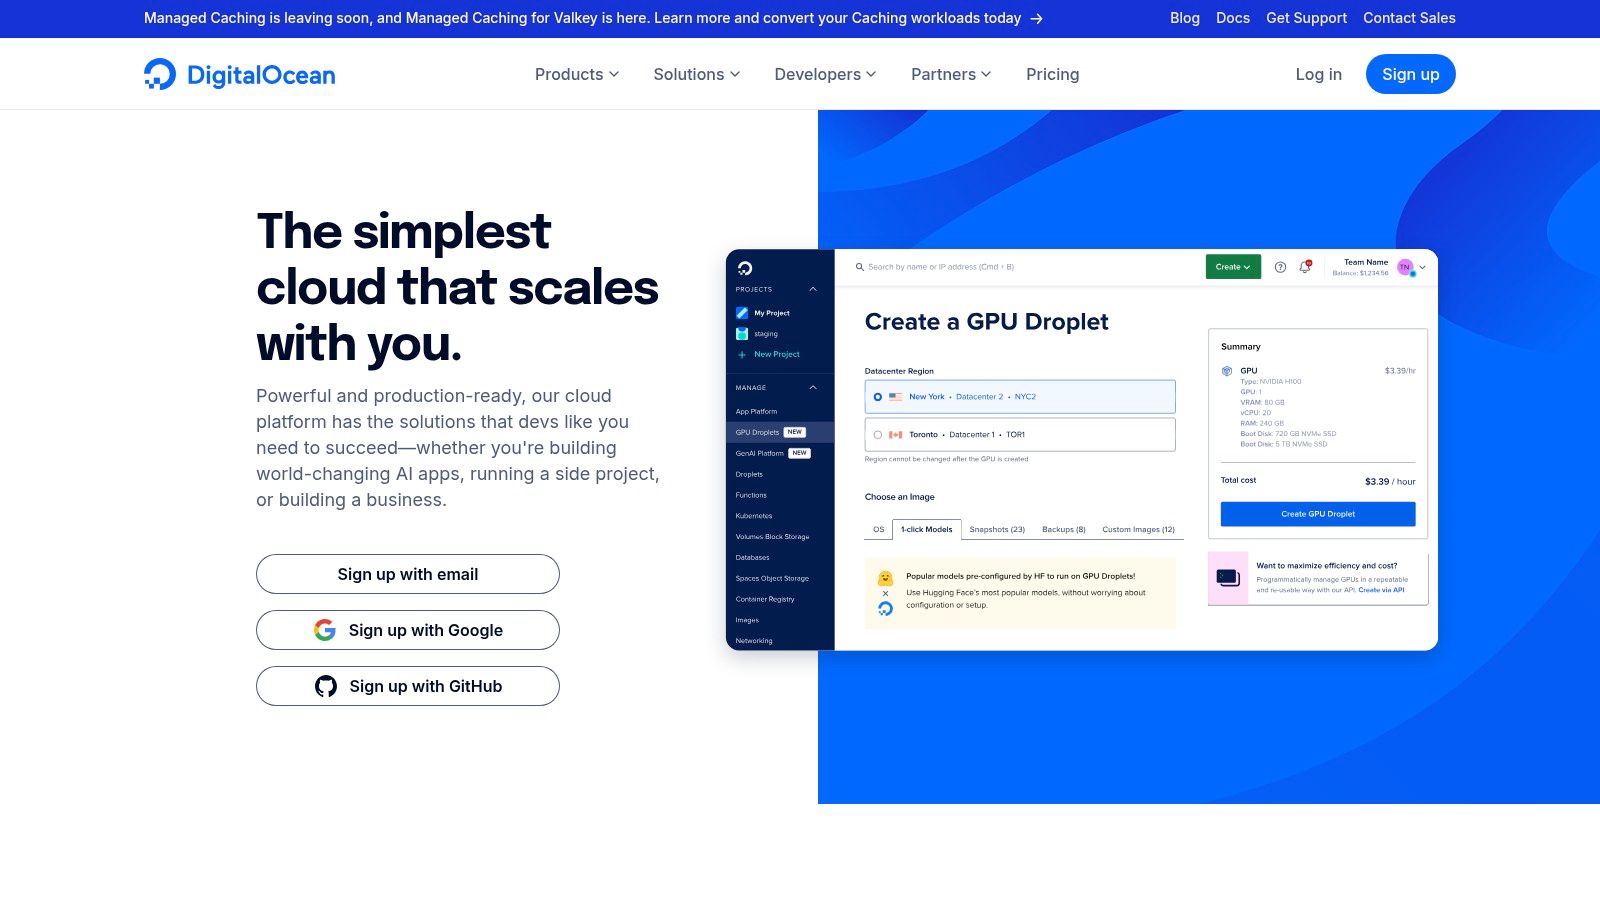This screenshot has height=900, width=1600.
Task: Expand the Partners menu
Action: (x=951, y=74)
